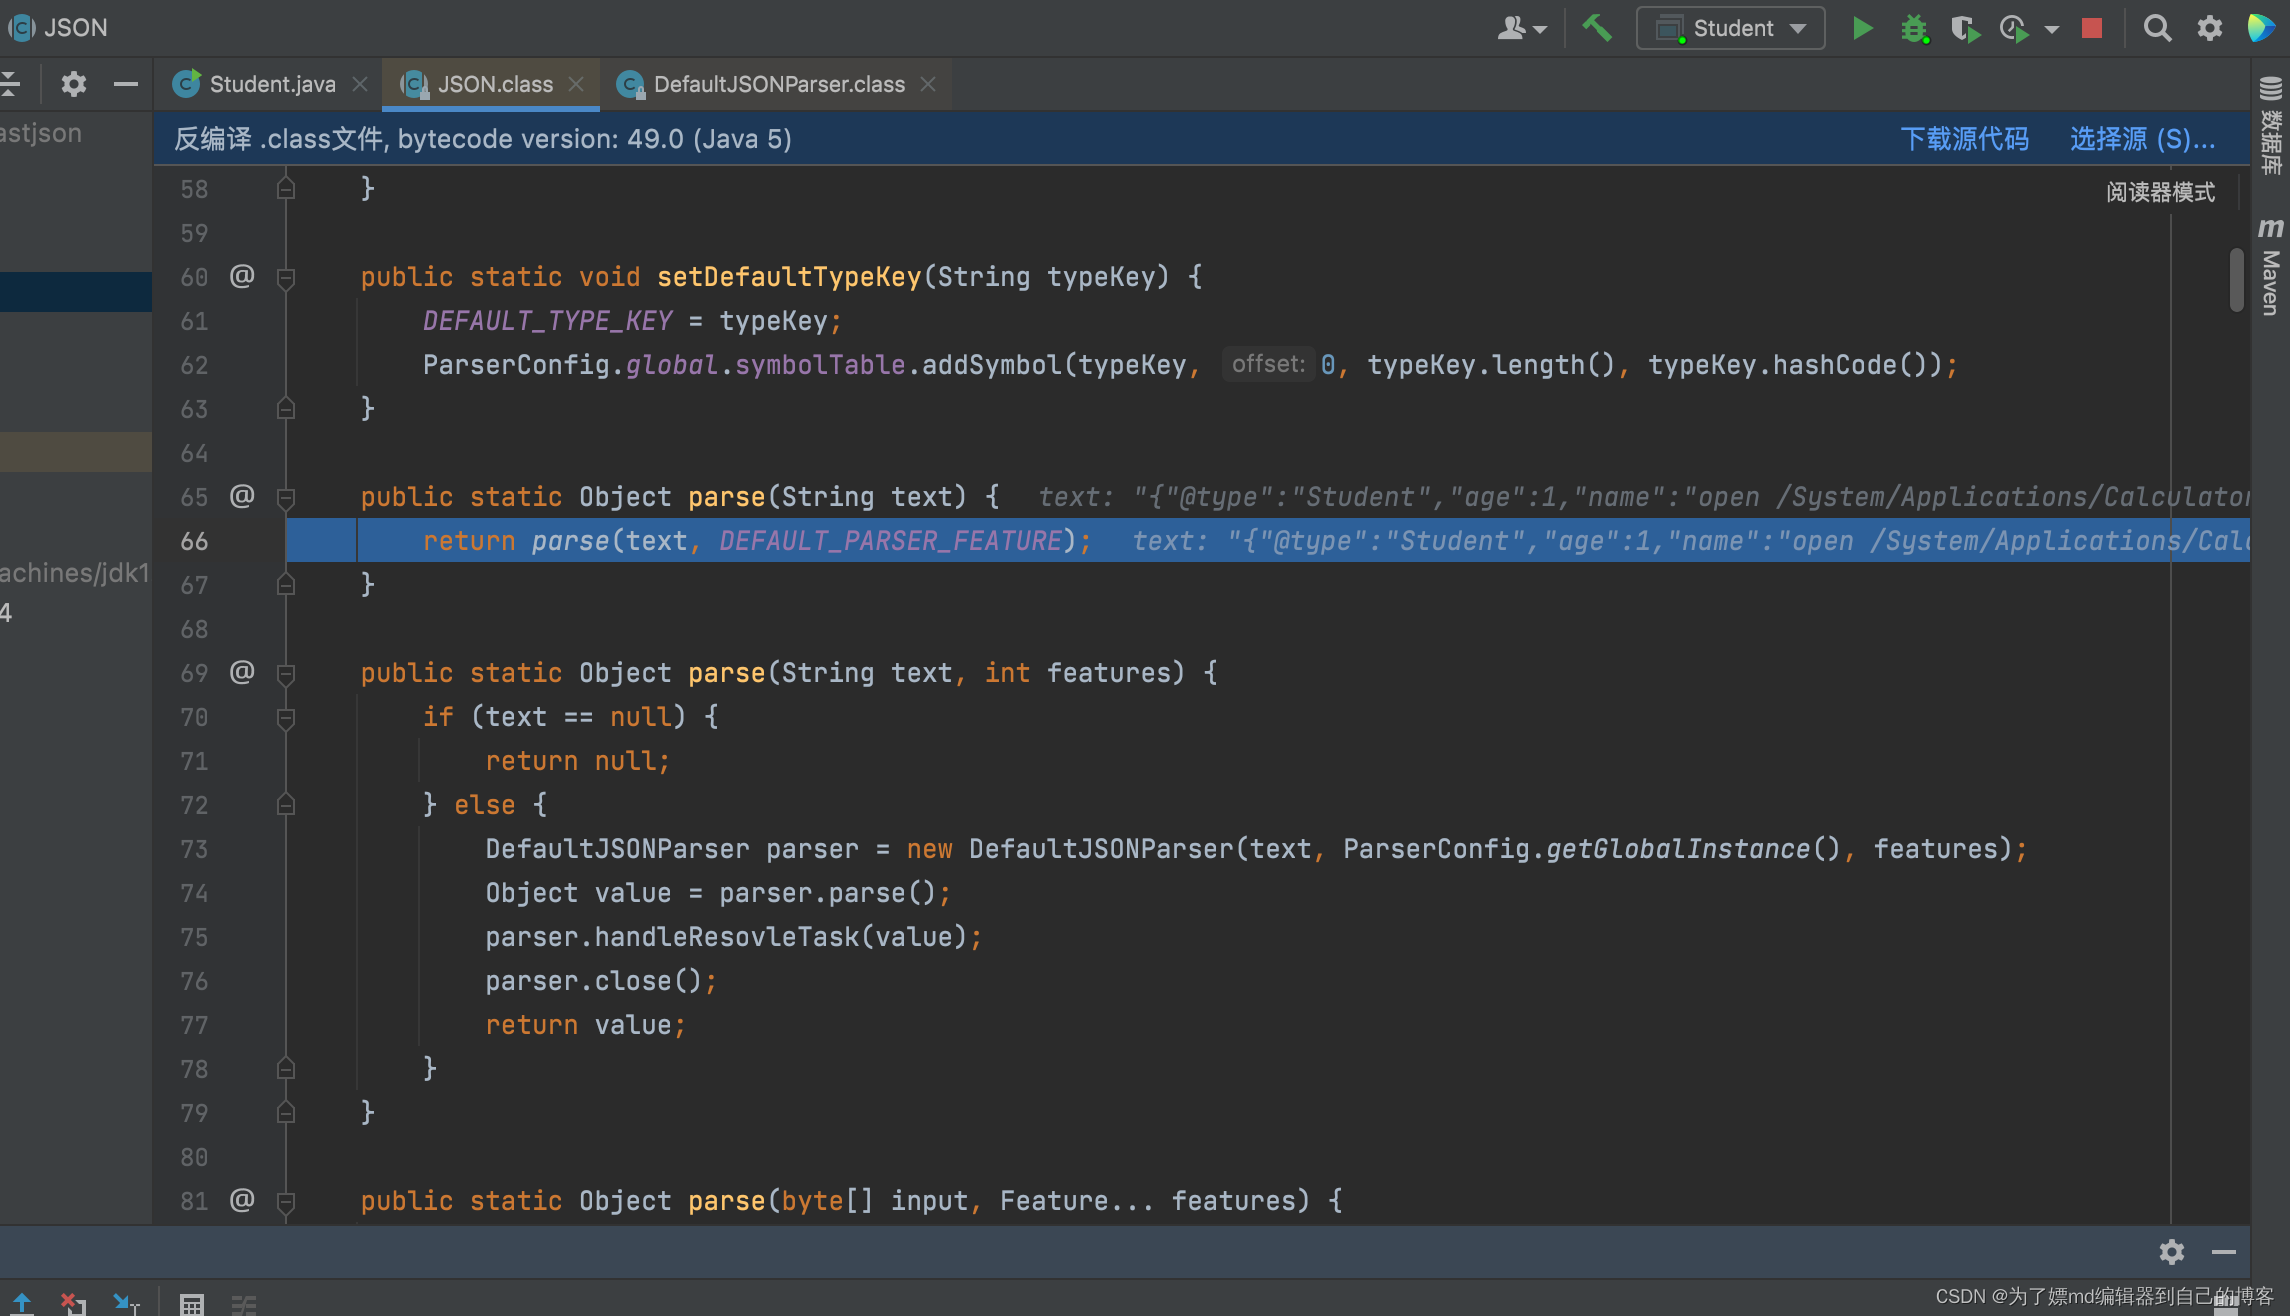2290x1316 pixels.
Task: Click 下载源代码 link
Action: point(1964,139)
